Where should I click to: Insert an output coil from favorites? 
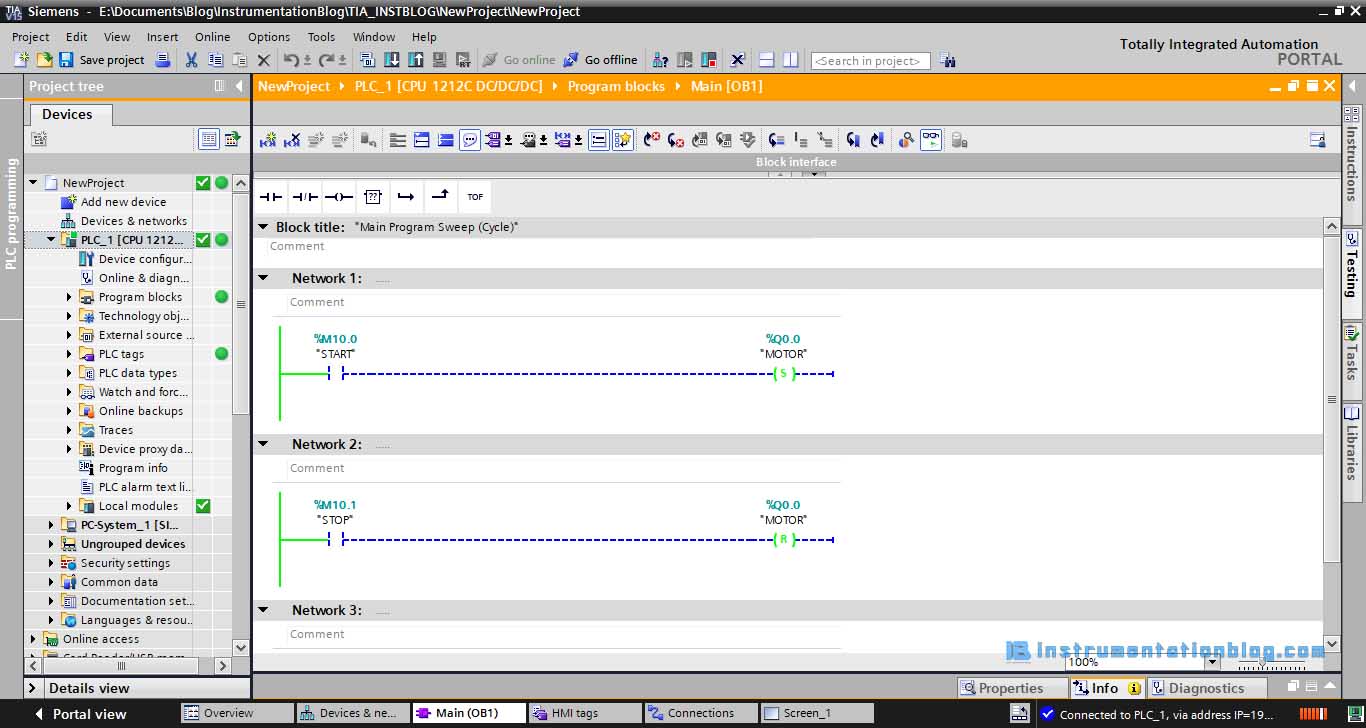338,197
